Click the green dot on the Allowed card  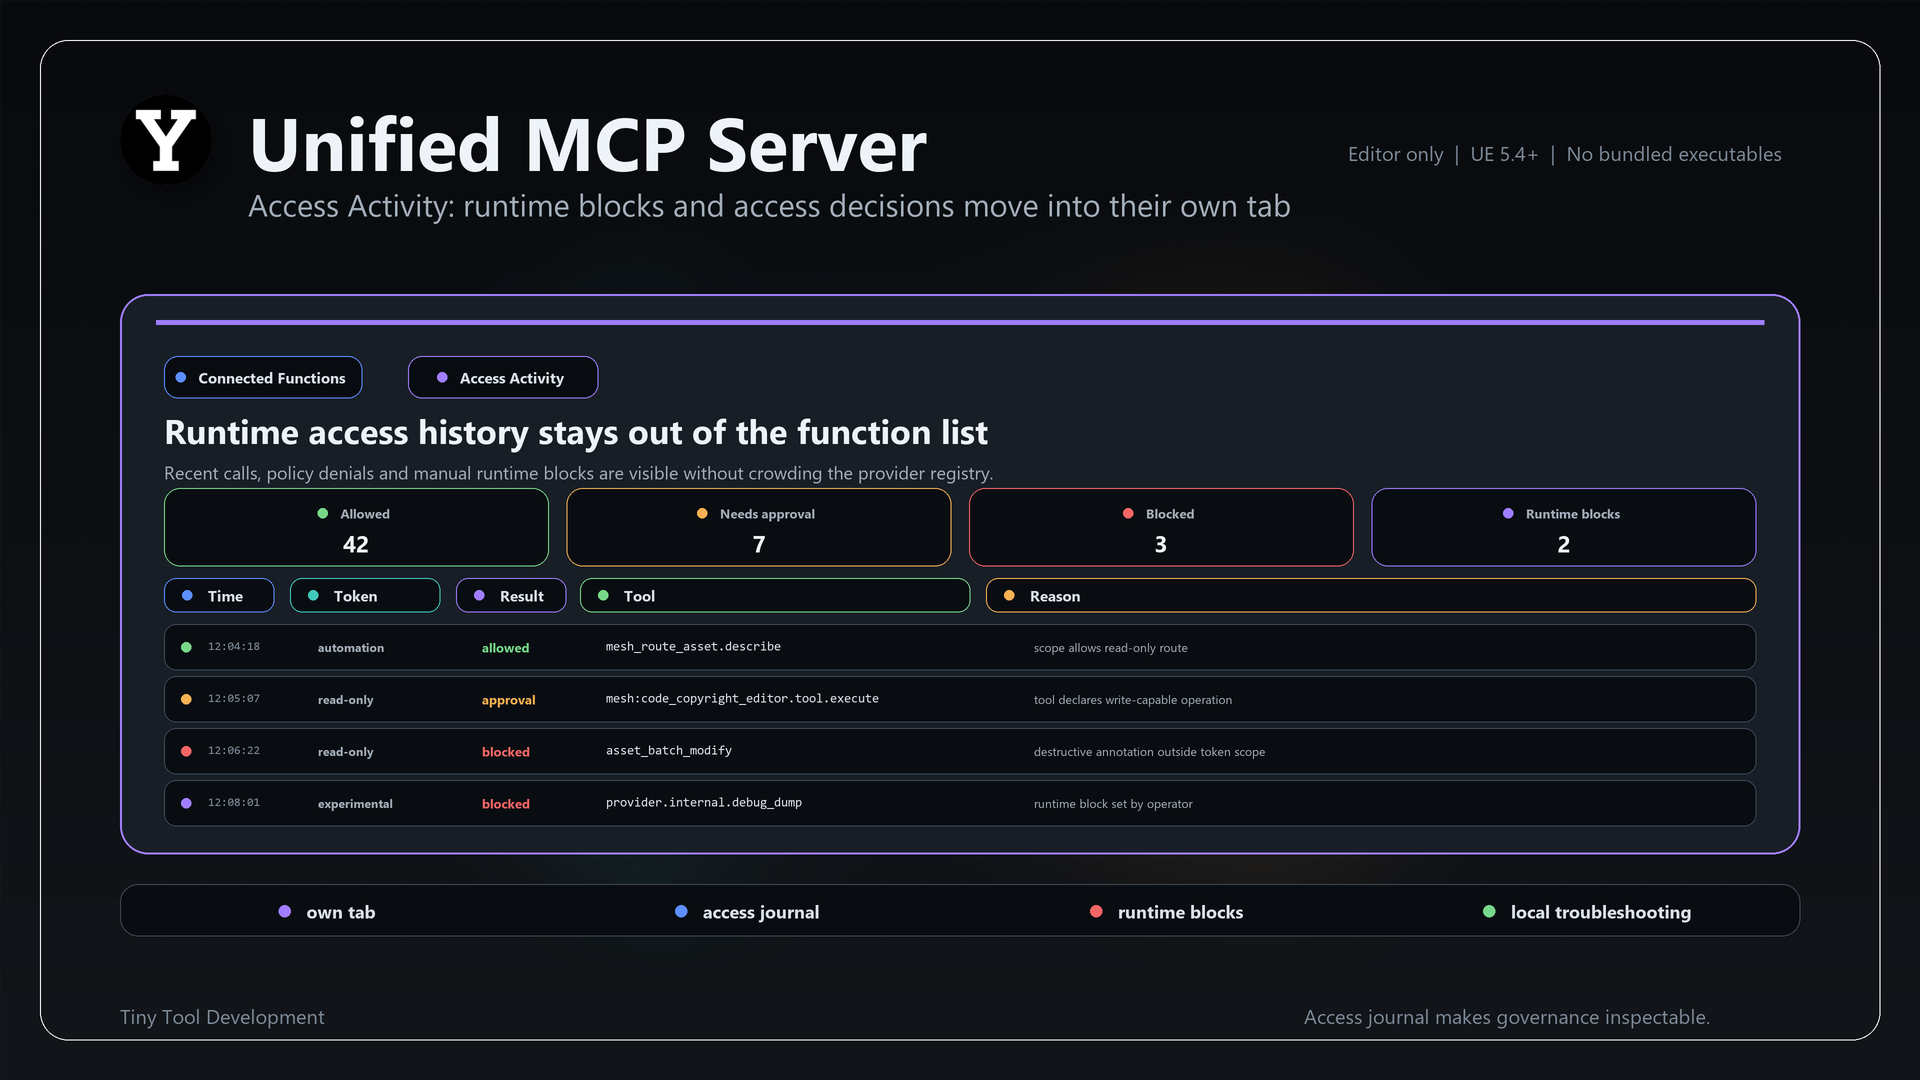tap(322, 513)
